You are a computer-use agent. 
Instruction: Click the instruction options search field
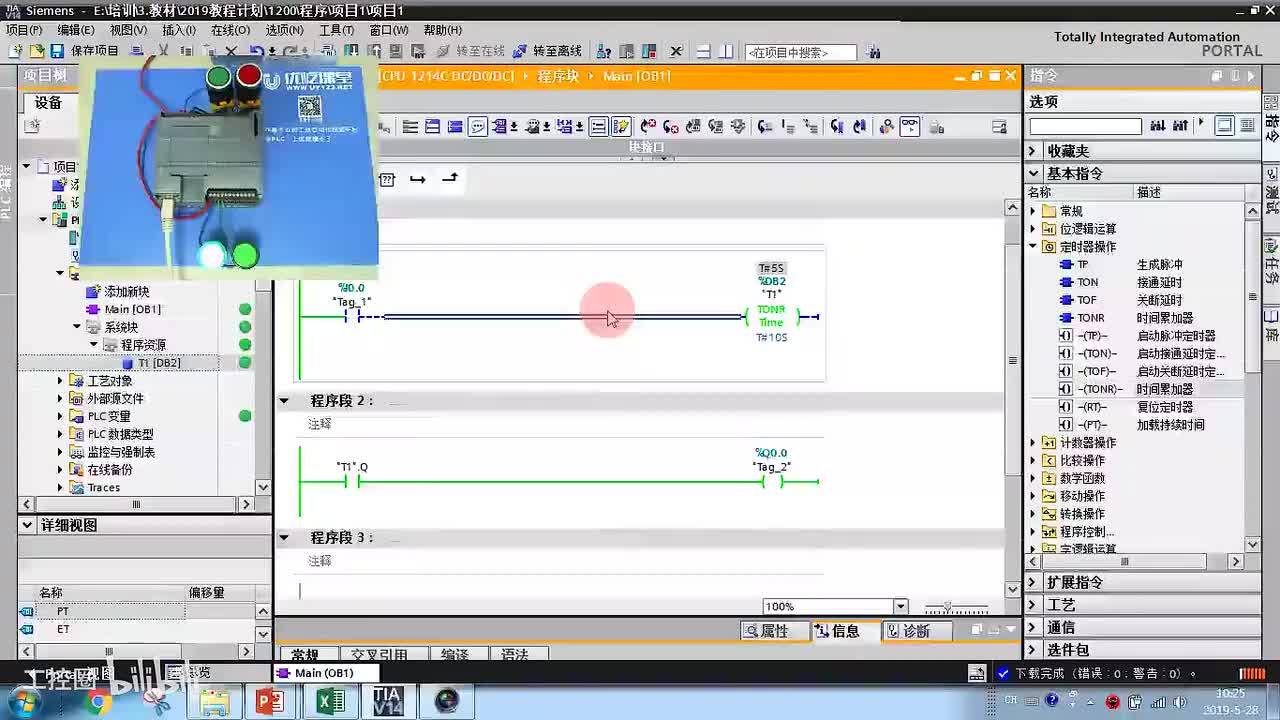(1086, 126)
